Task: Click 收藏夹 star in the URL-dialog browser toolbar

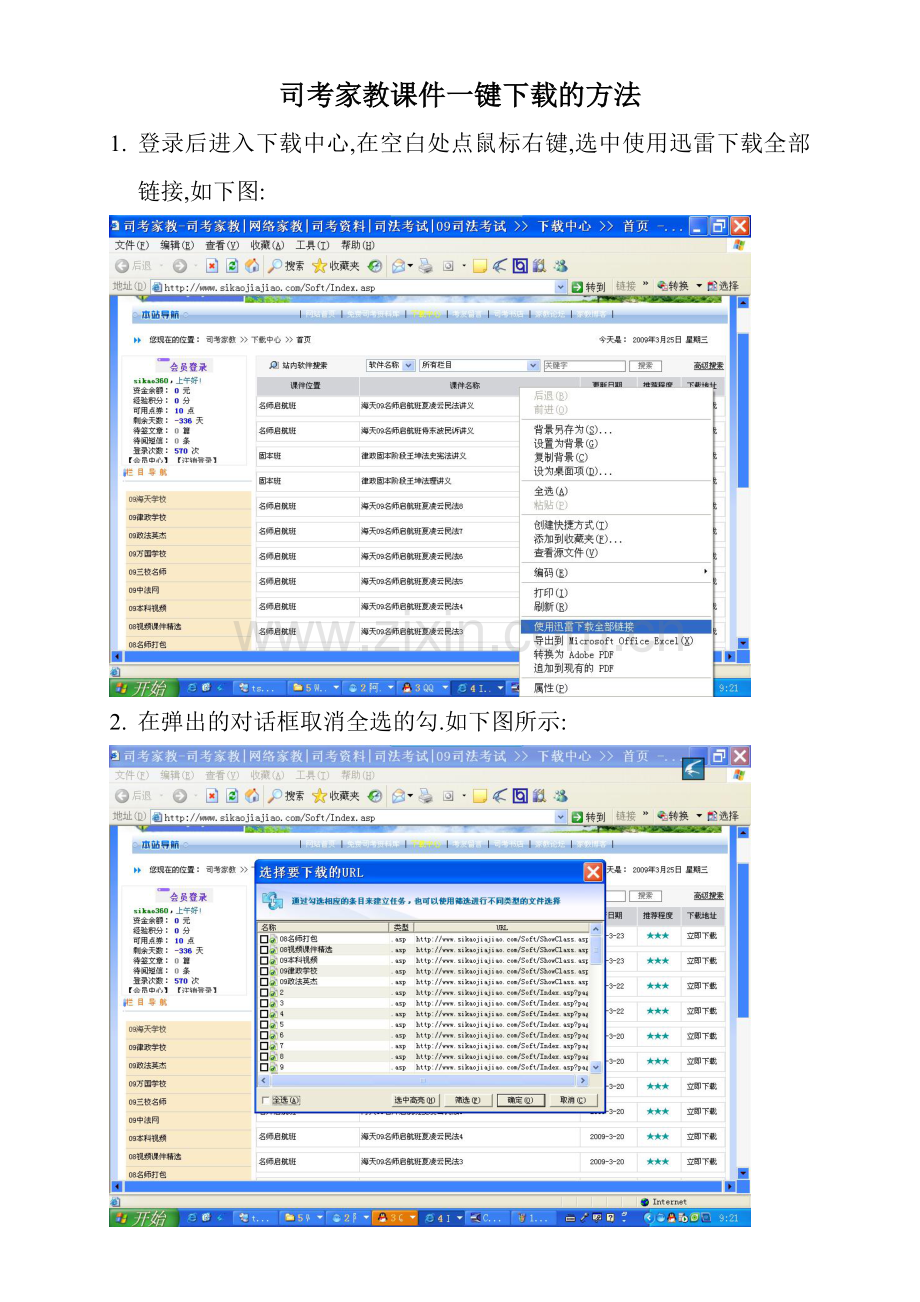Action: 319,796
